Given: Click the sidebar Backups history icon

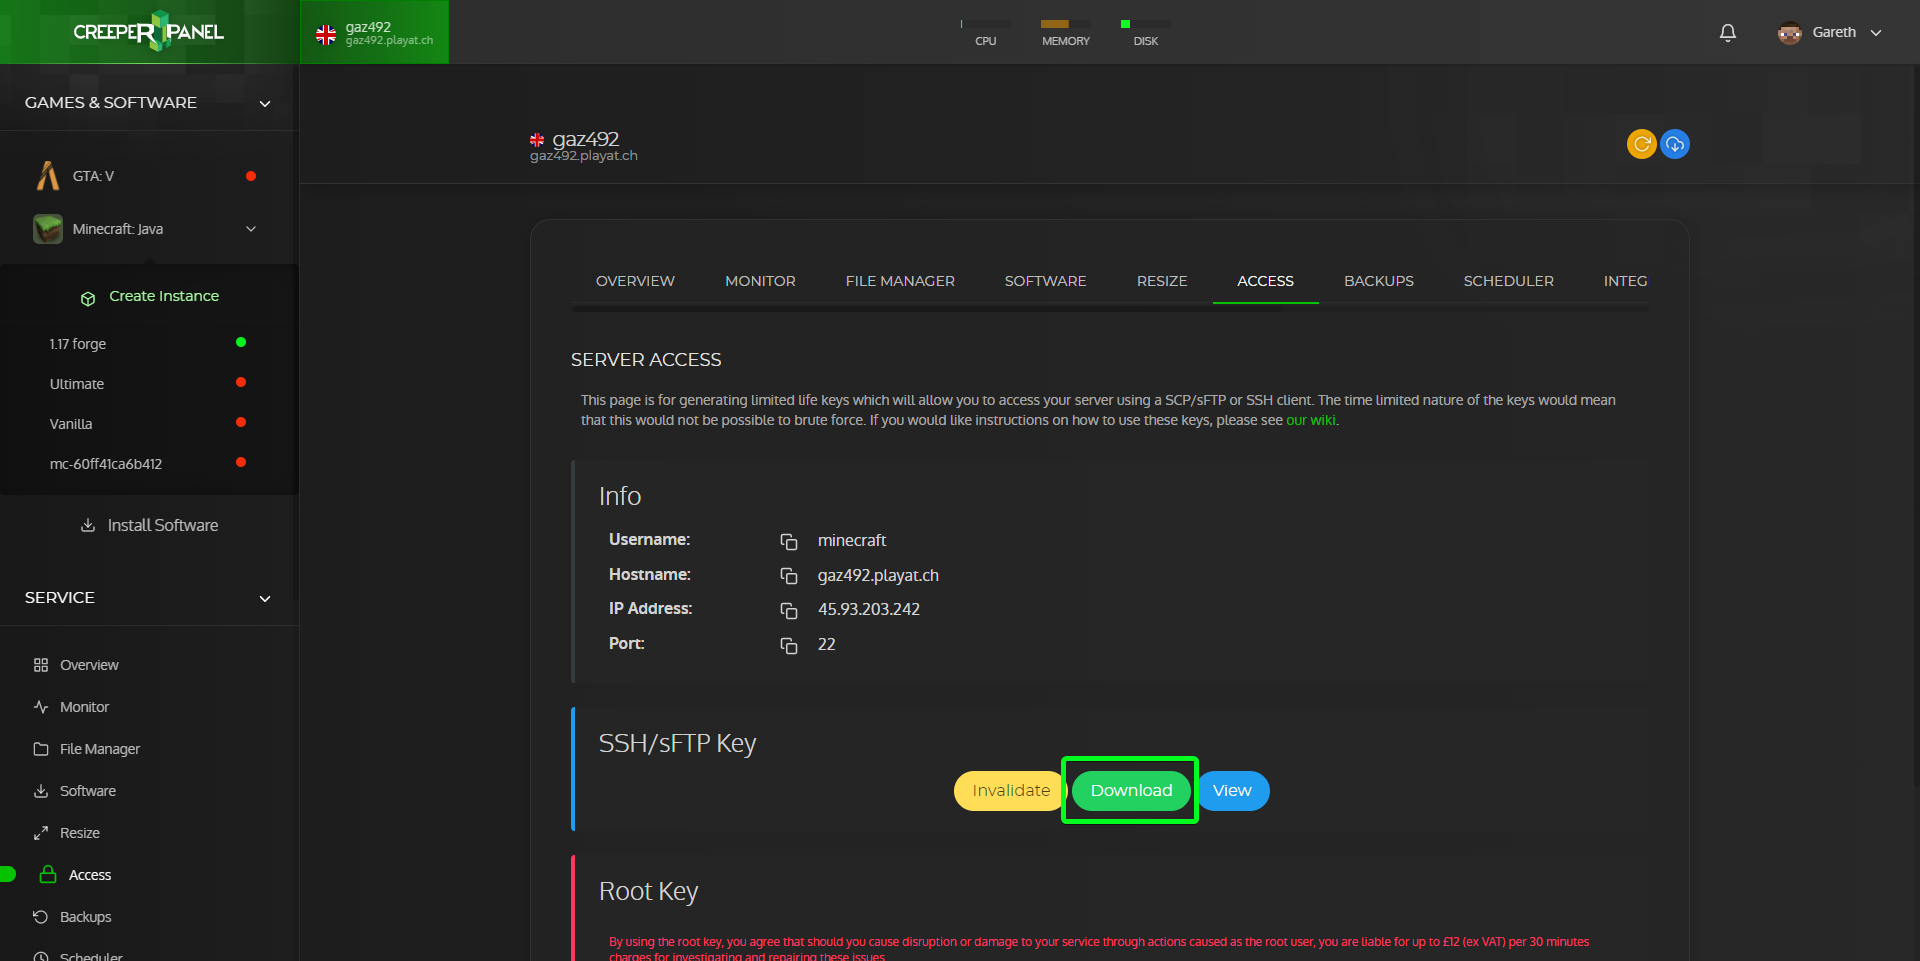Looking at the screenshot, I should click(41, 917).
